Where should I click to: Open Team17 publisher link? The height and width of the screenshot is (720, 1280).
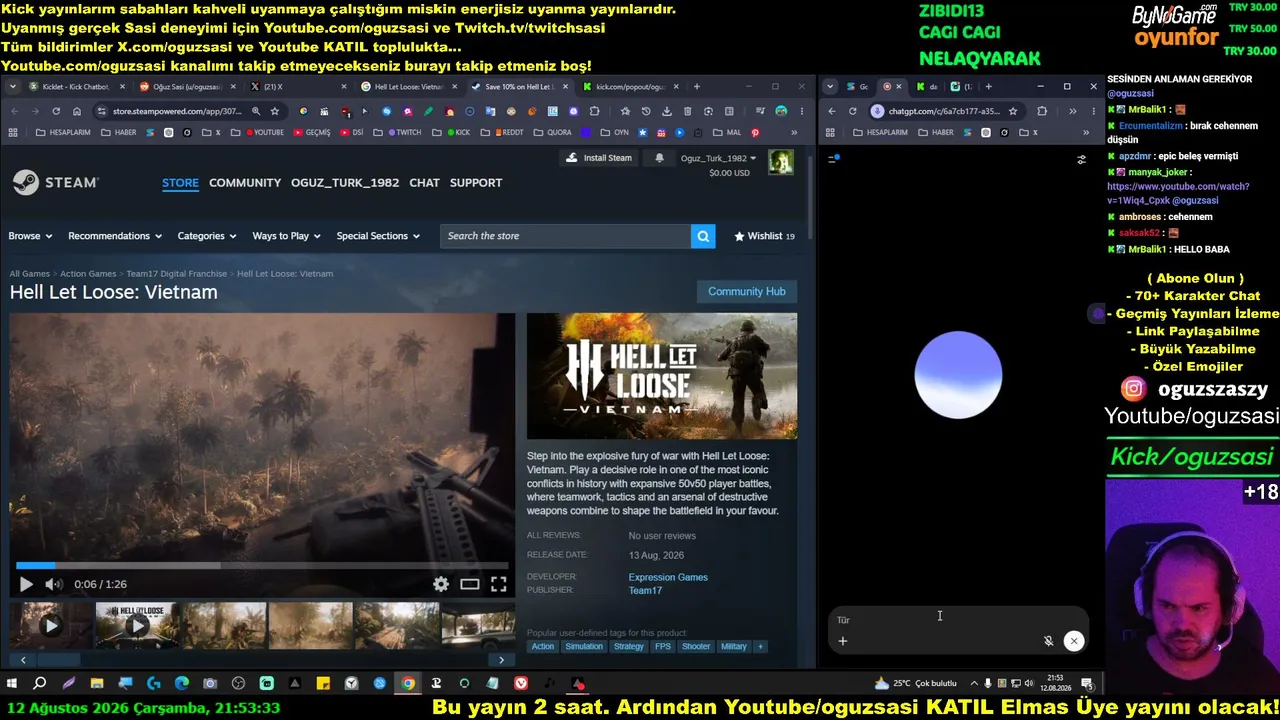(645, 591)
